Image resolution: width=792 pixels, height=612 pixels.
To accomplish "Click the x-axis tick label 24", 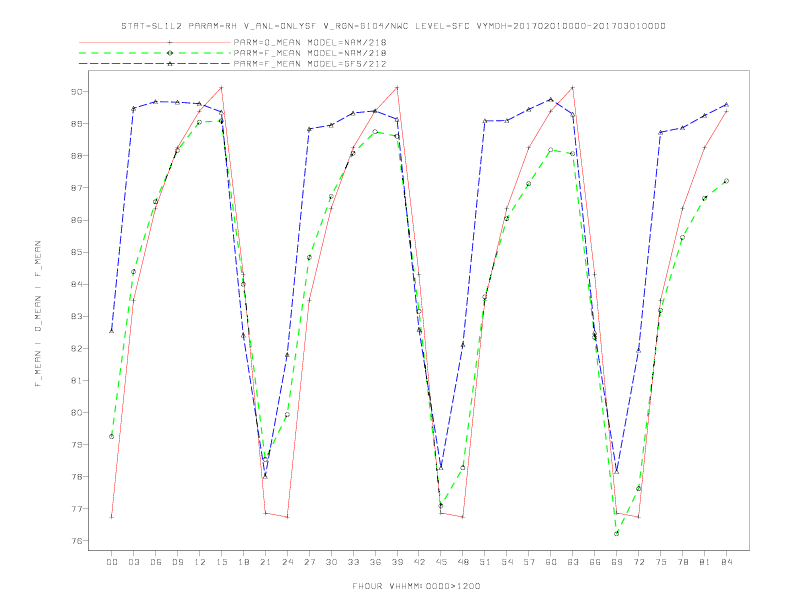I will [x=287, y=562].
